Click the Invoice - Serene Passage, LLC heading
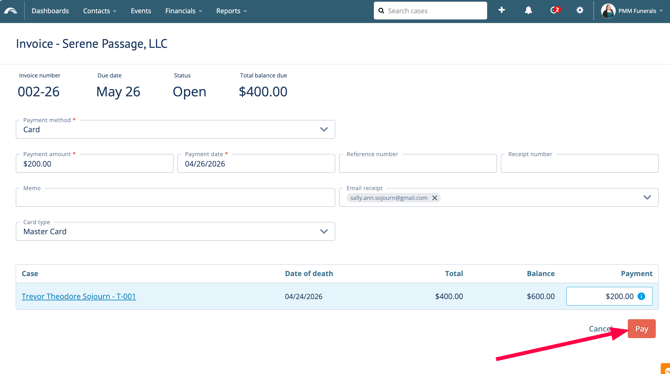The image size is (670, 374). click(x=91, y=44)
